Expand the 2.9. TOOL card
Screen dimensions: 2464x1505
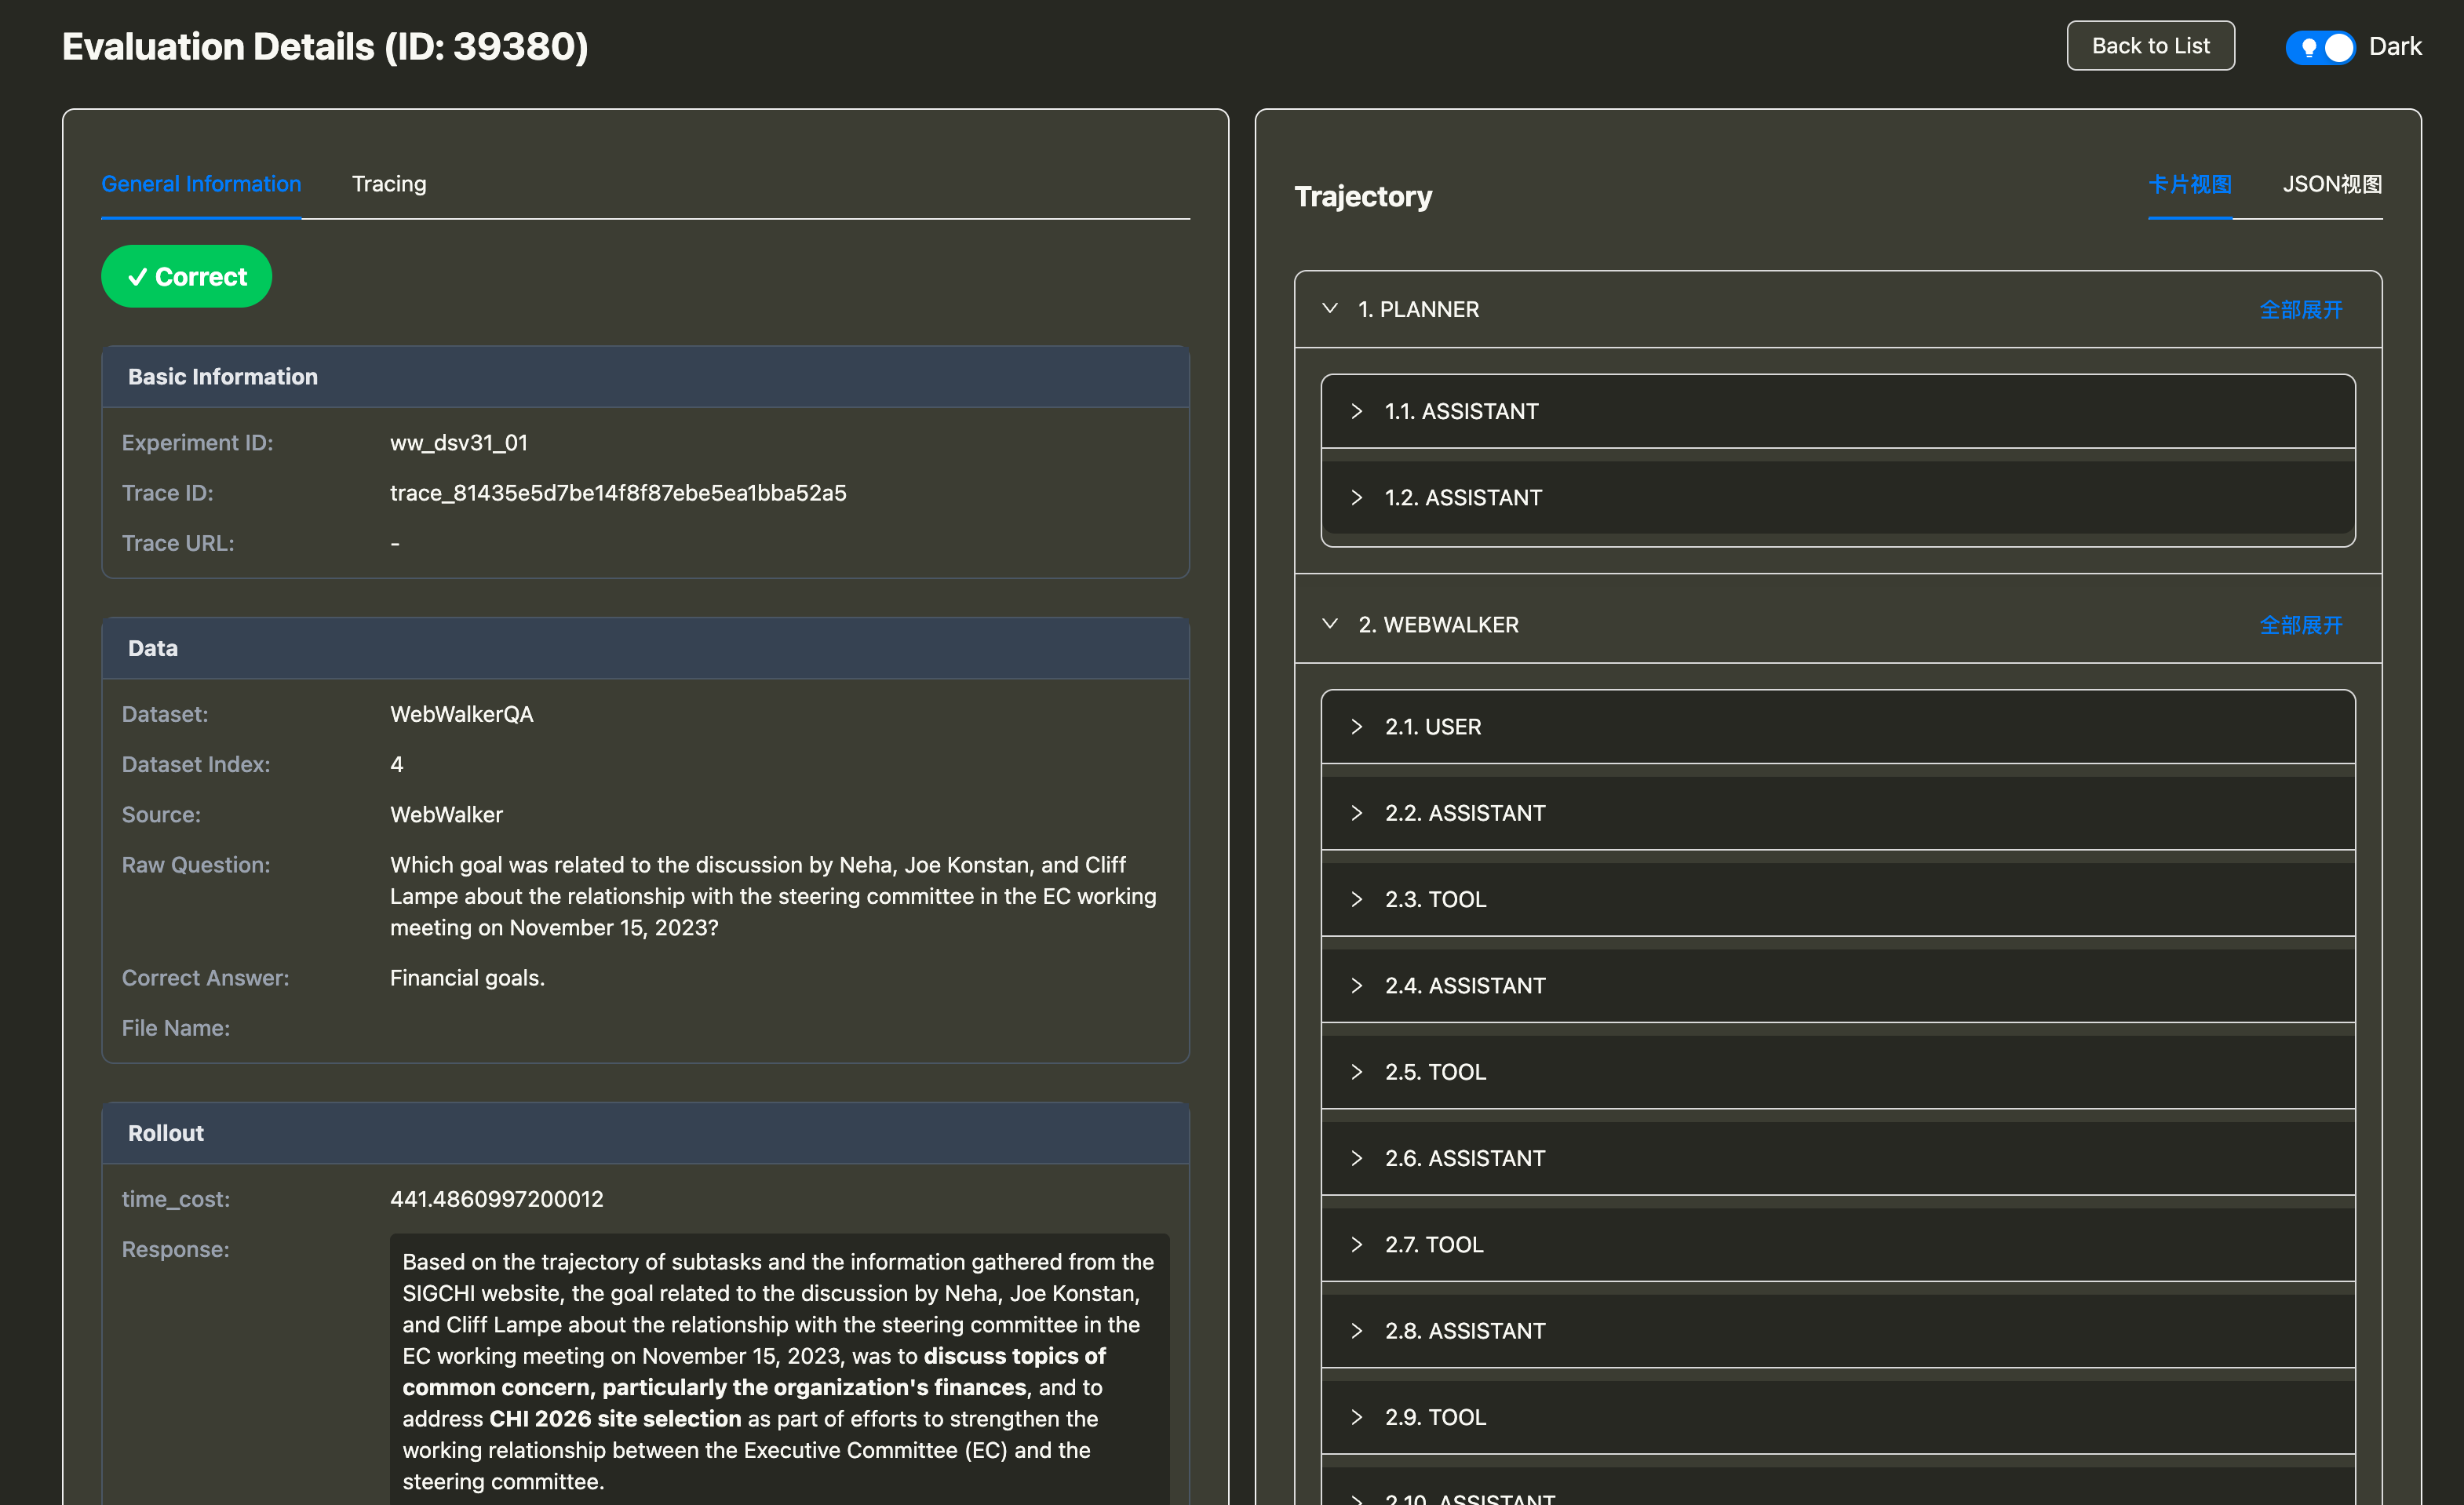pos(1837,1416)
